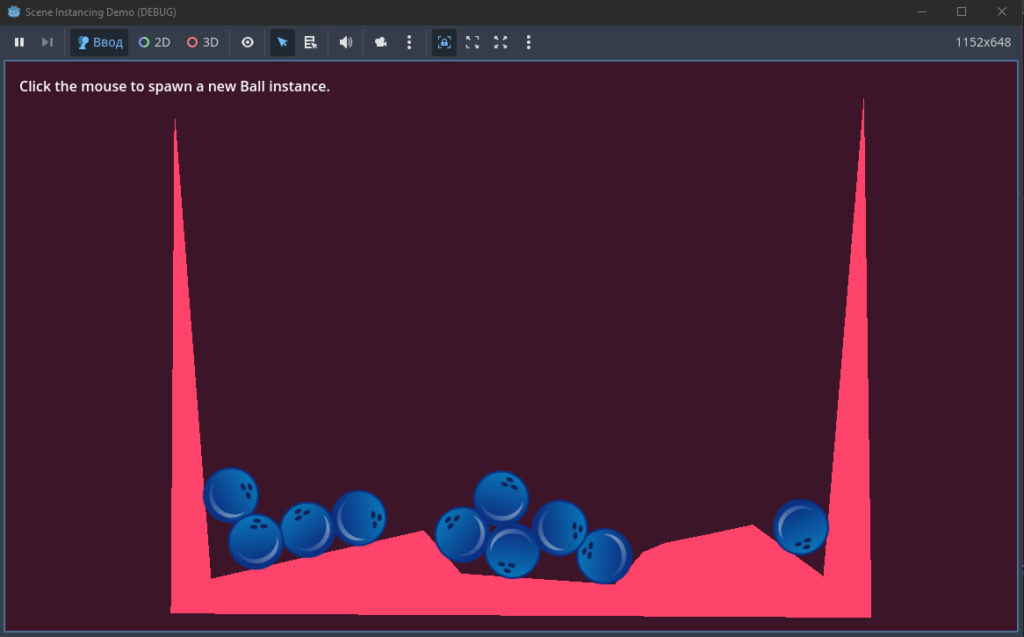Activate the list selection tool icon
Screen dimensions: 1024x637
(311, 42)
